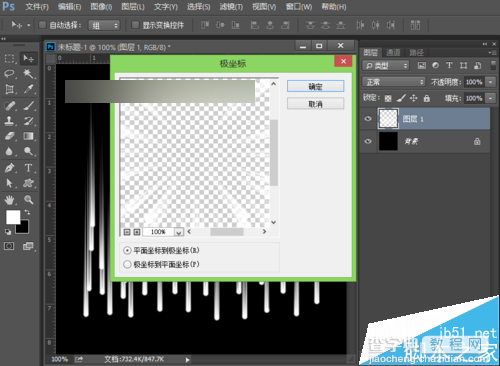Open the Layers panel flyout menu
This screenshot has width=500, height=366.
pos(492,53)
